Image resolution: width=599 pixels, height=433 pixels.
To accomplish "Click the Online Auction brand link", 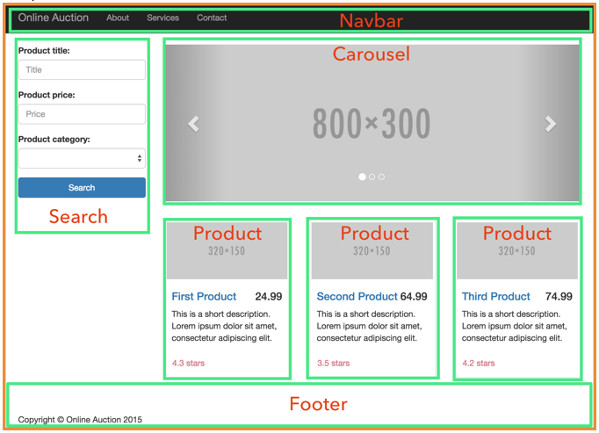I will [53, 18].
